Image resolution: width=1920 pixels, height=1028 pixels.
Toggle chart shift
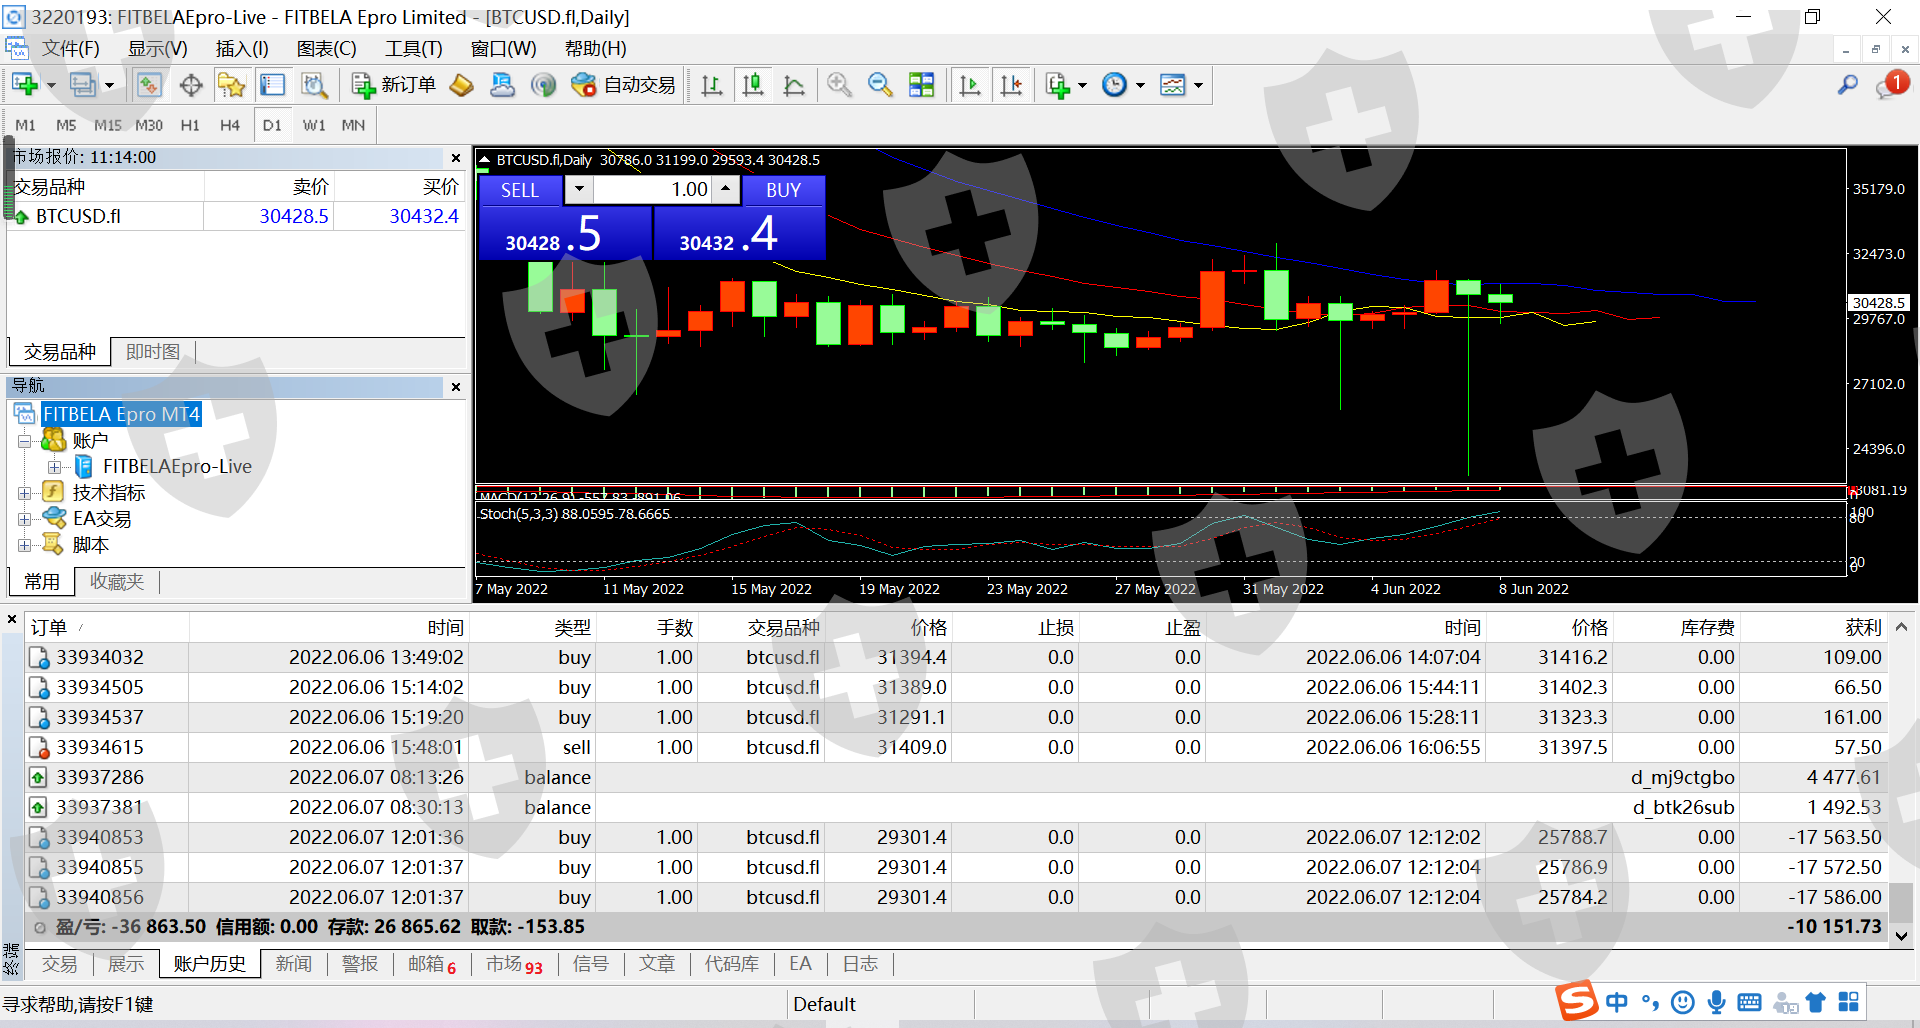click(x=1011, y=86)
